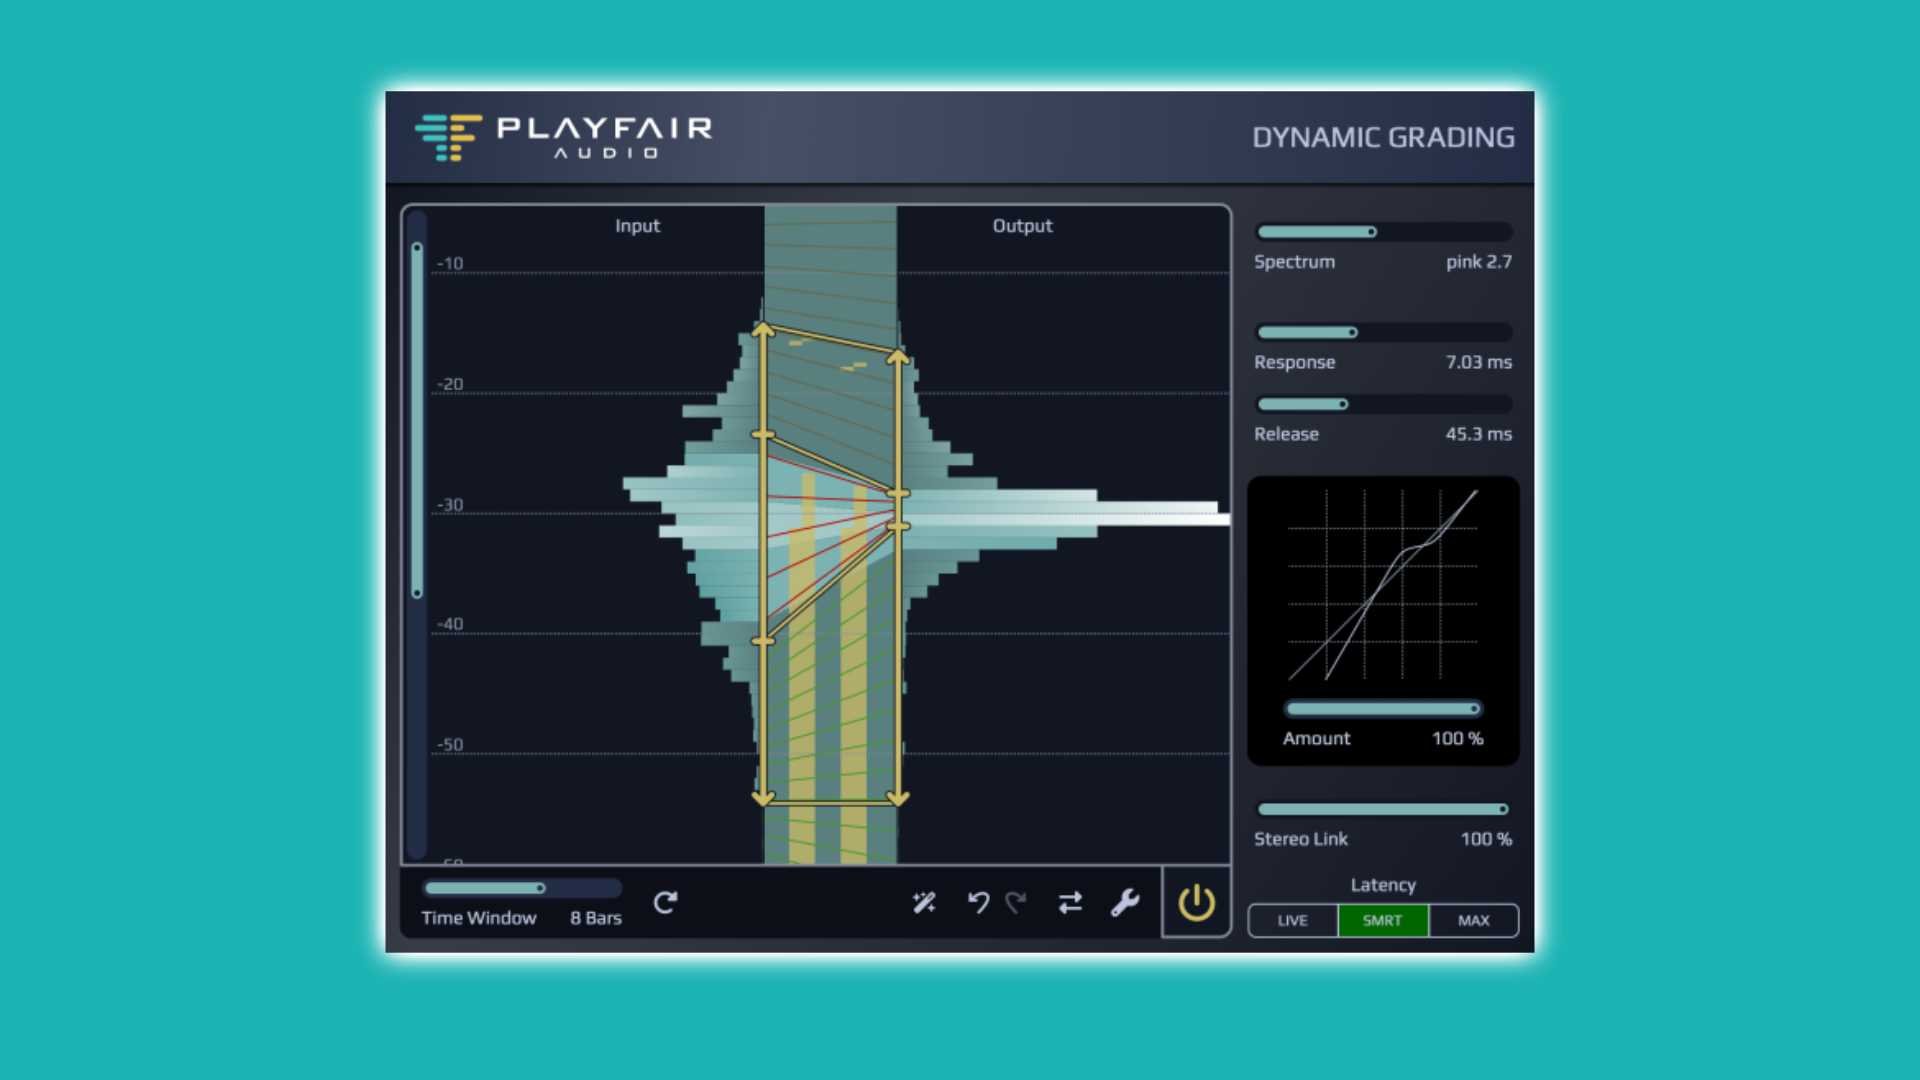The width and height of the screenshot is (1920, 1080).
Task: Click the redo arrow icon
Action: [1016, 903]
